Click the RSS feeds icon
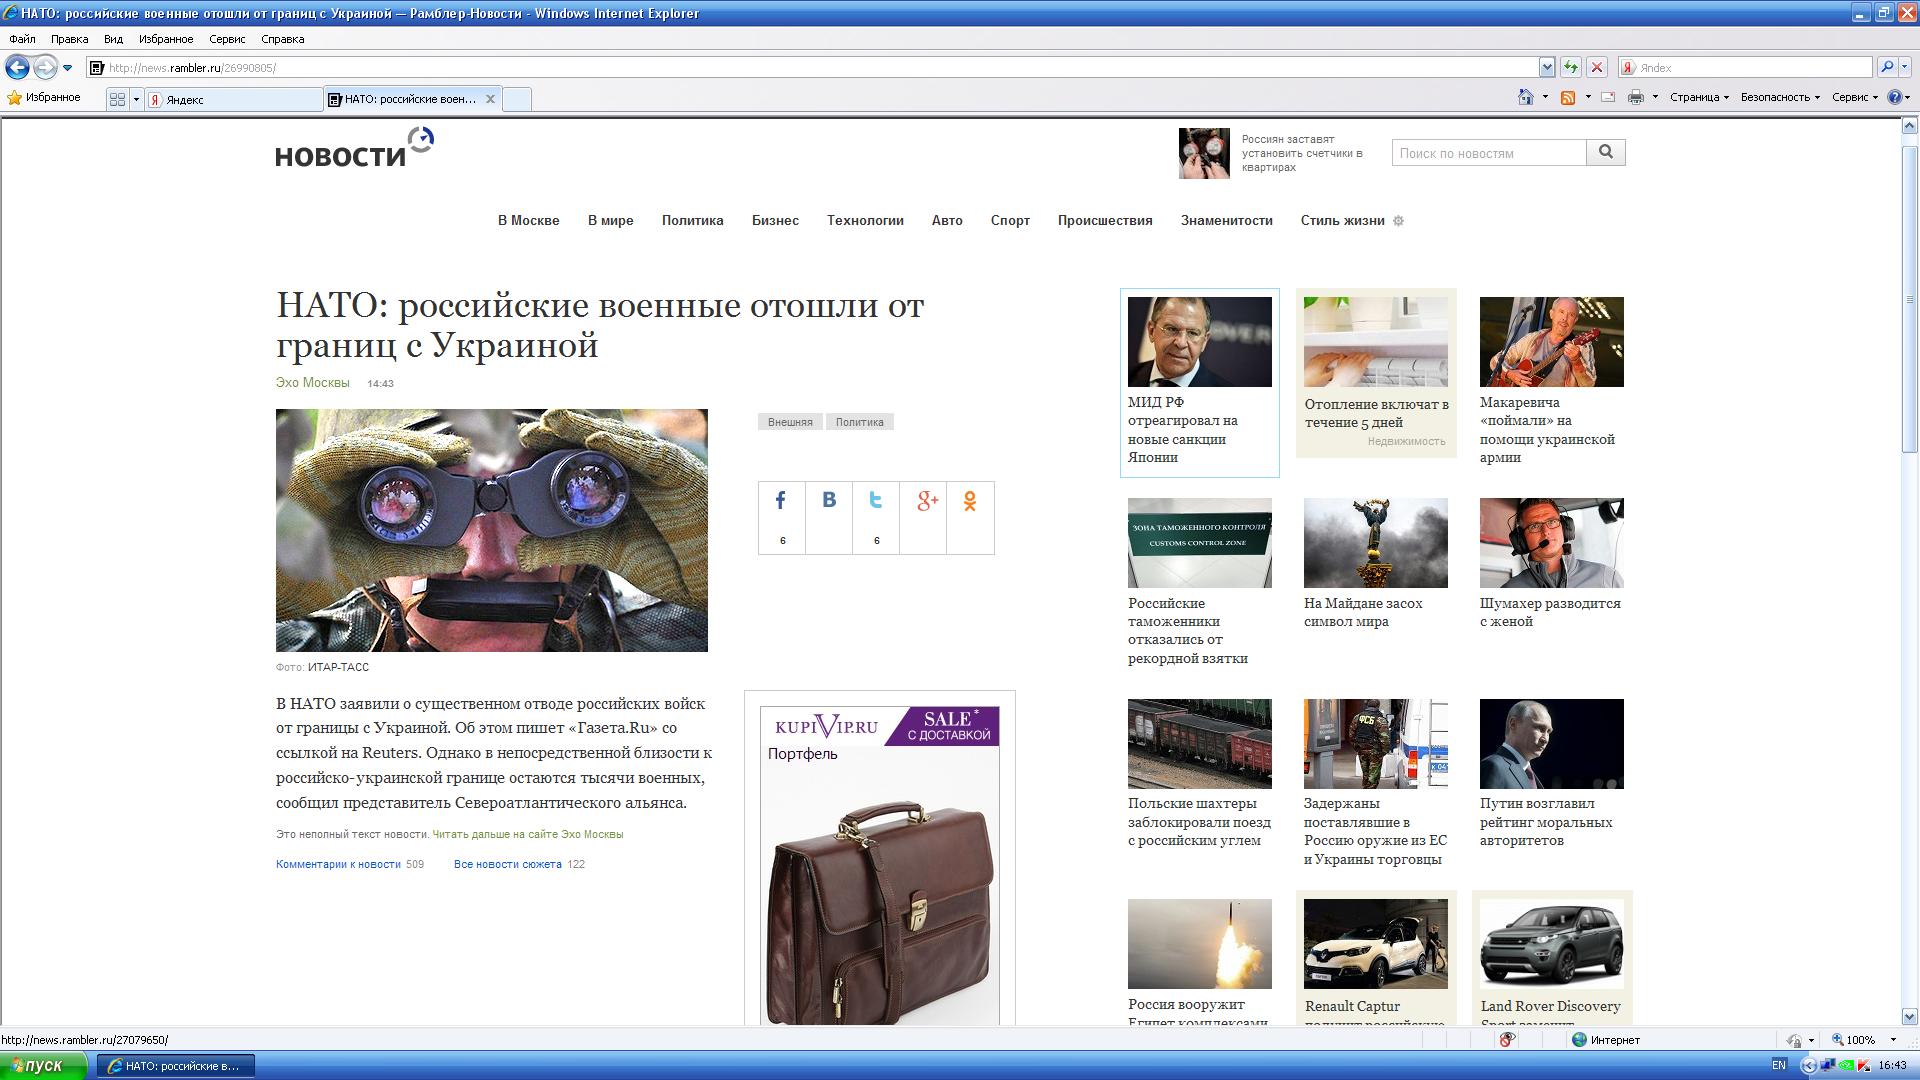This screenshot has height=1080, width=1920. tap(1568, 97)
